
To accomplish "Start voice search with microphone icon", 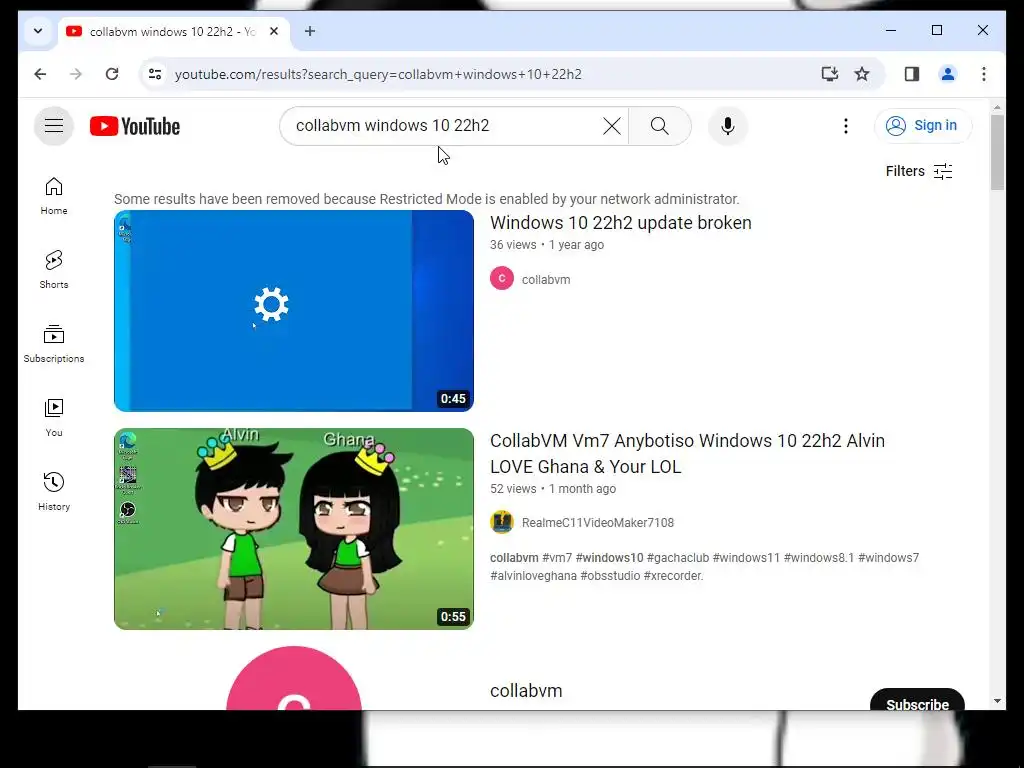I will tap(728, 125).
